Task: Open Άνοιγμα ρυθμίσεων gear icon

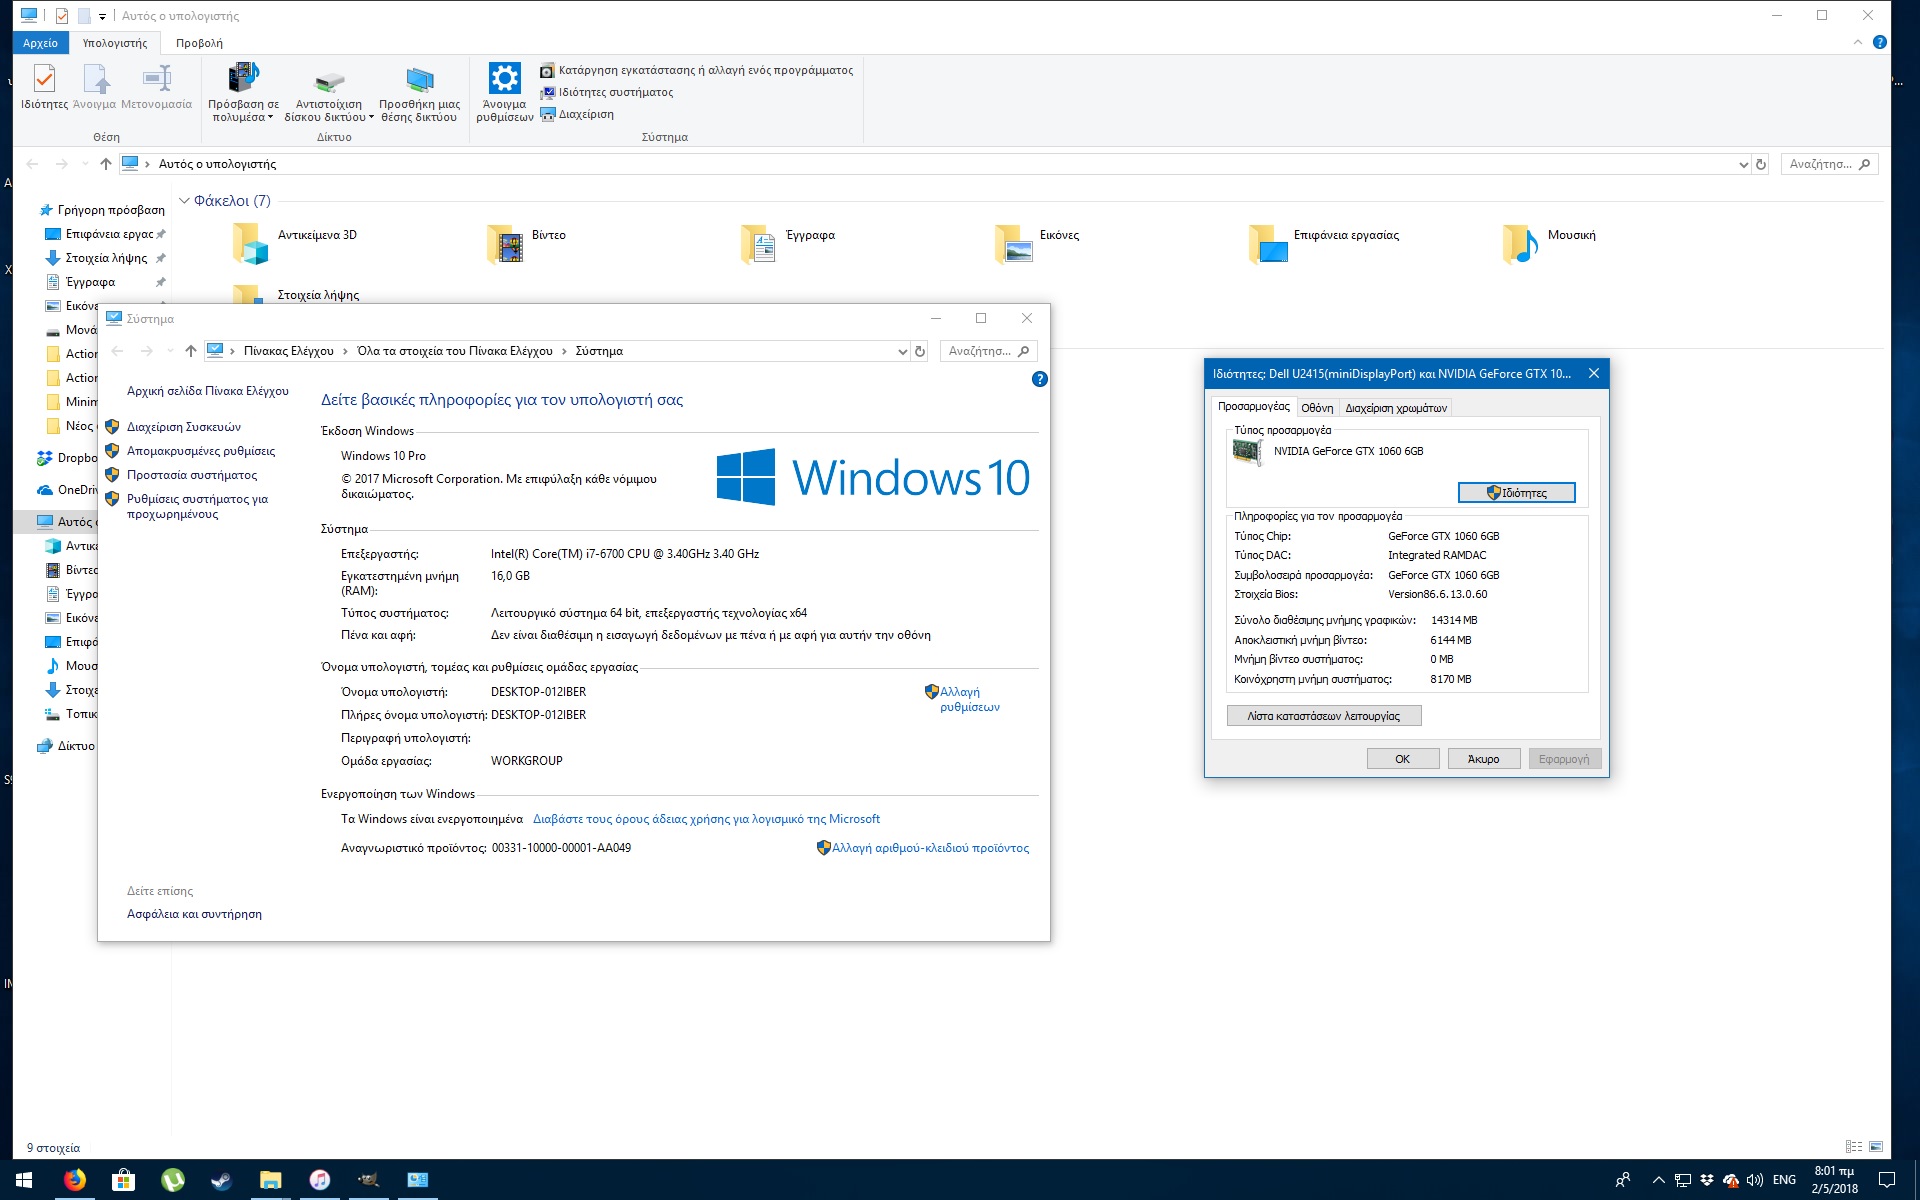Action: pyautogui.click(x=504, y=93)
